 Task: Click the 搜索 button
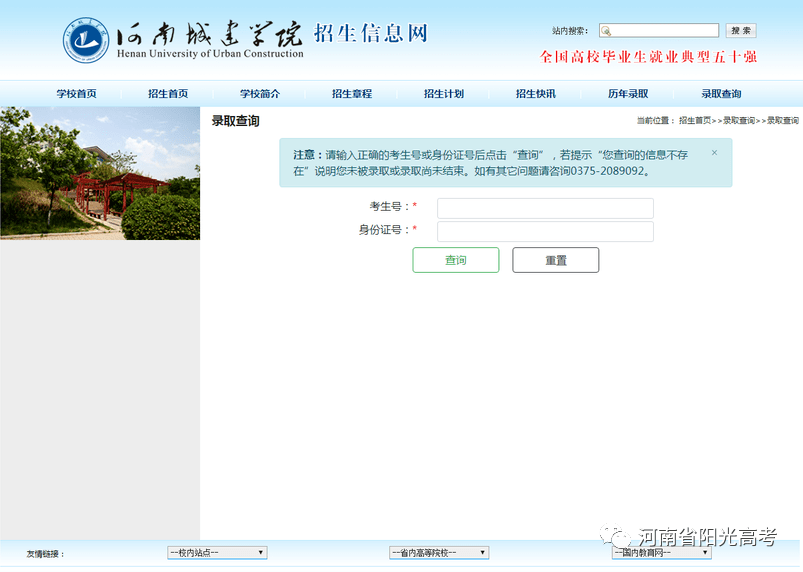click(x=741, y=31)
